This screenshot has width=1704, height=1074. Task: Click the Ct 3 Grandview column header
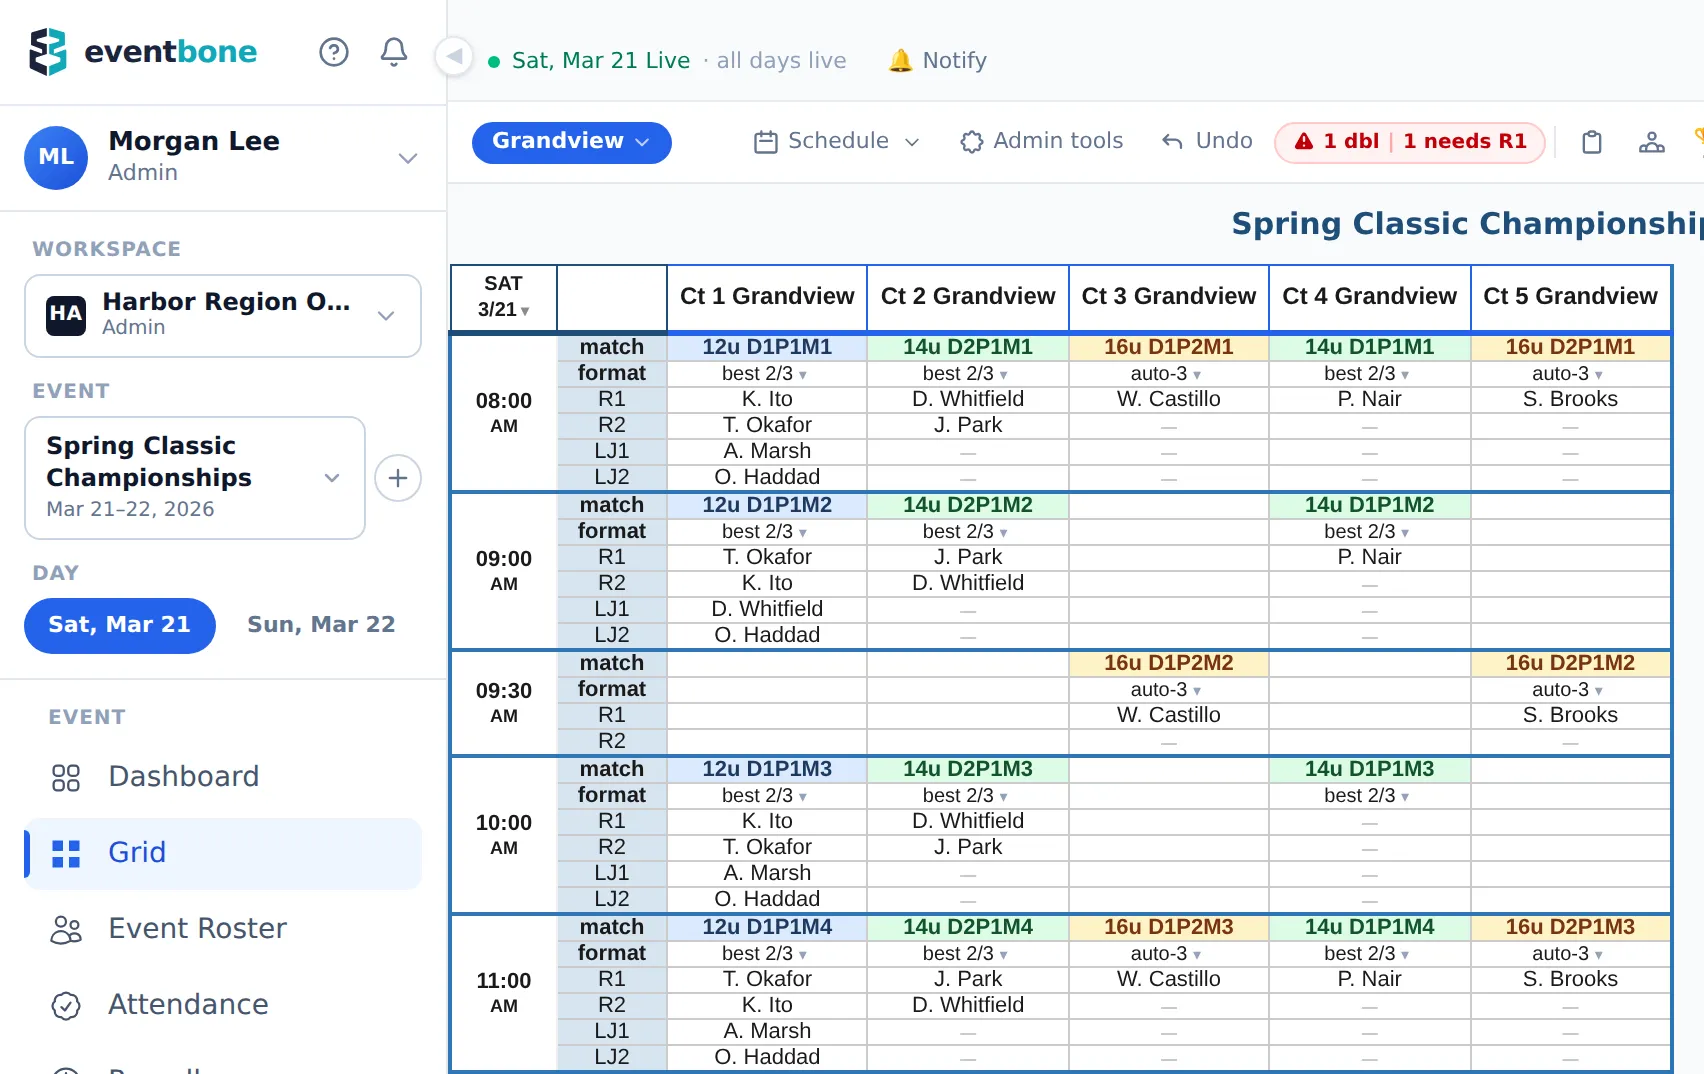1168,297
